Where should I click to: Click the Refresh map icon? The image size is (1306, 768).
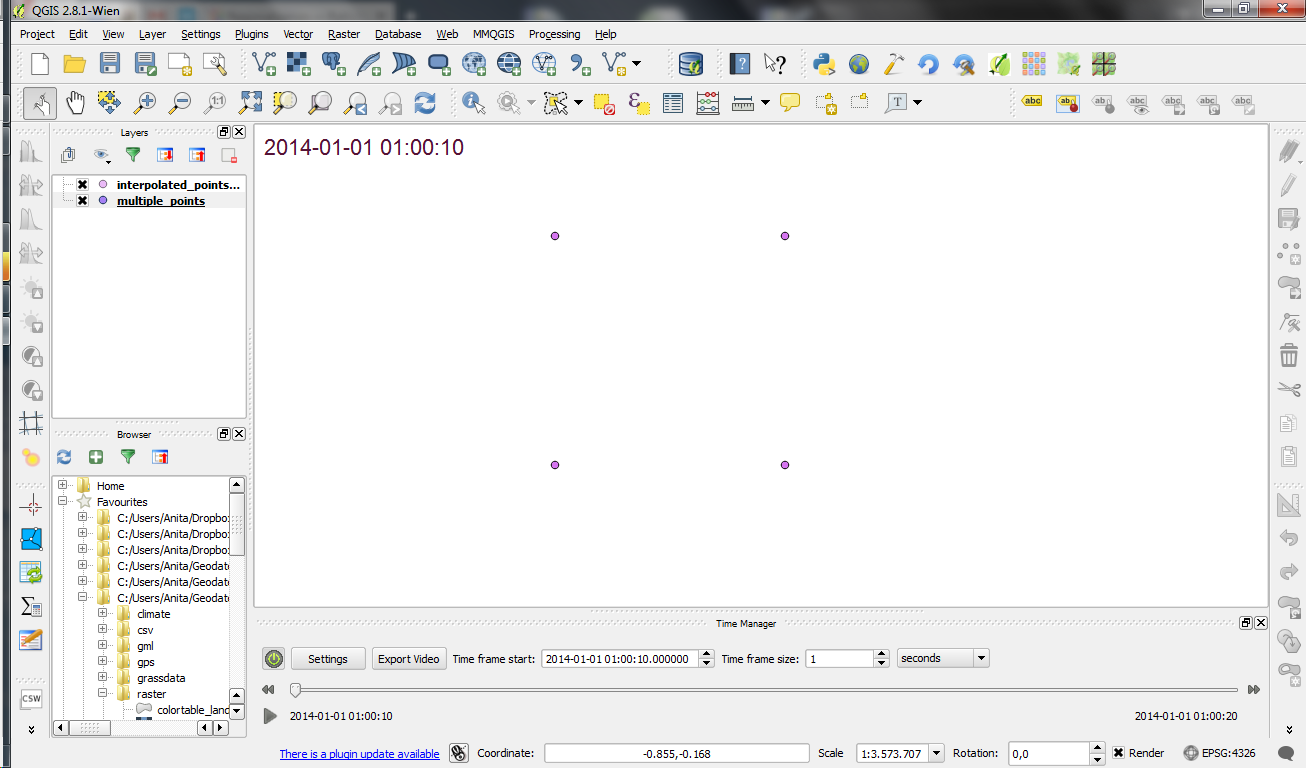coord(425,102)
